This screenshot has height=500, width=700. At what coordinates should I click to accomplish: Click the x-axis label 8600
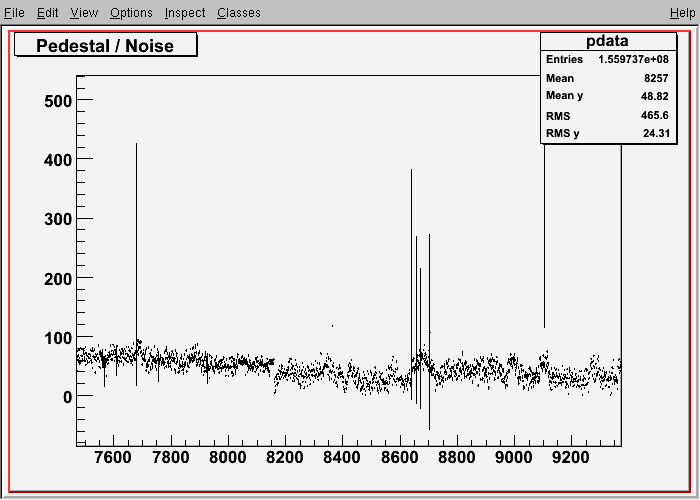[400, 458]
